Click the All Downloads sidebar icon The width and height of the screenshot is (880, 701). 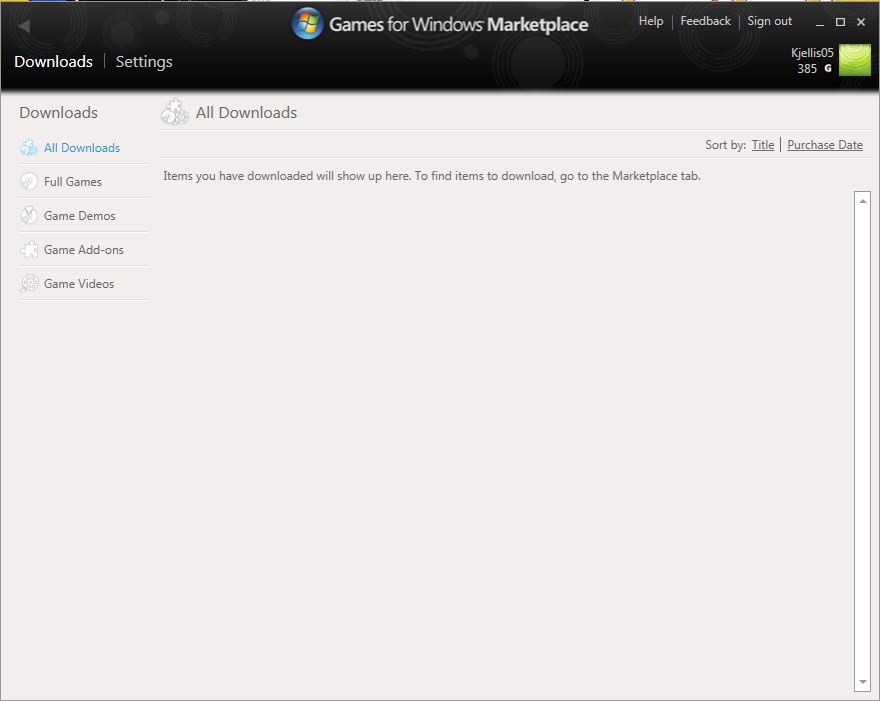(29, 147)
